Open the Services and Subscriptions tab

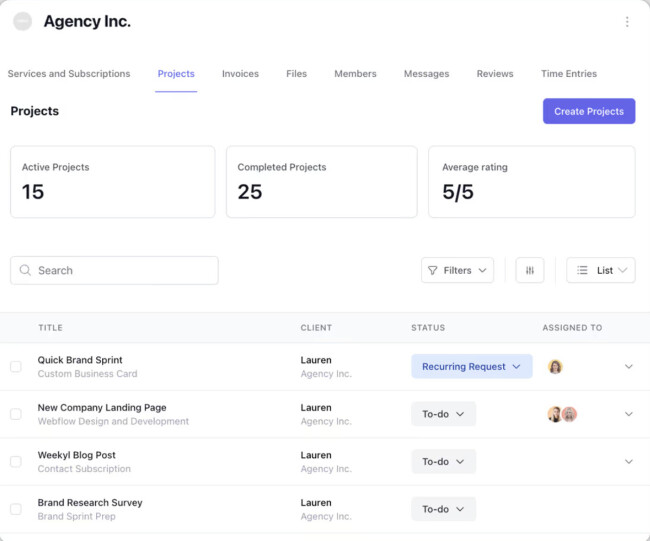tap(69, 74)
